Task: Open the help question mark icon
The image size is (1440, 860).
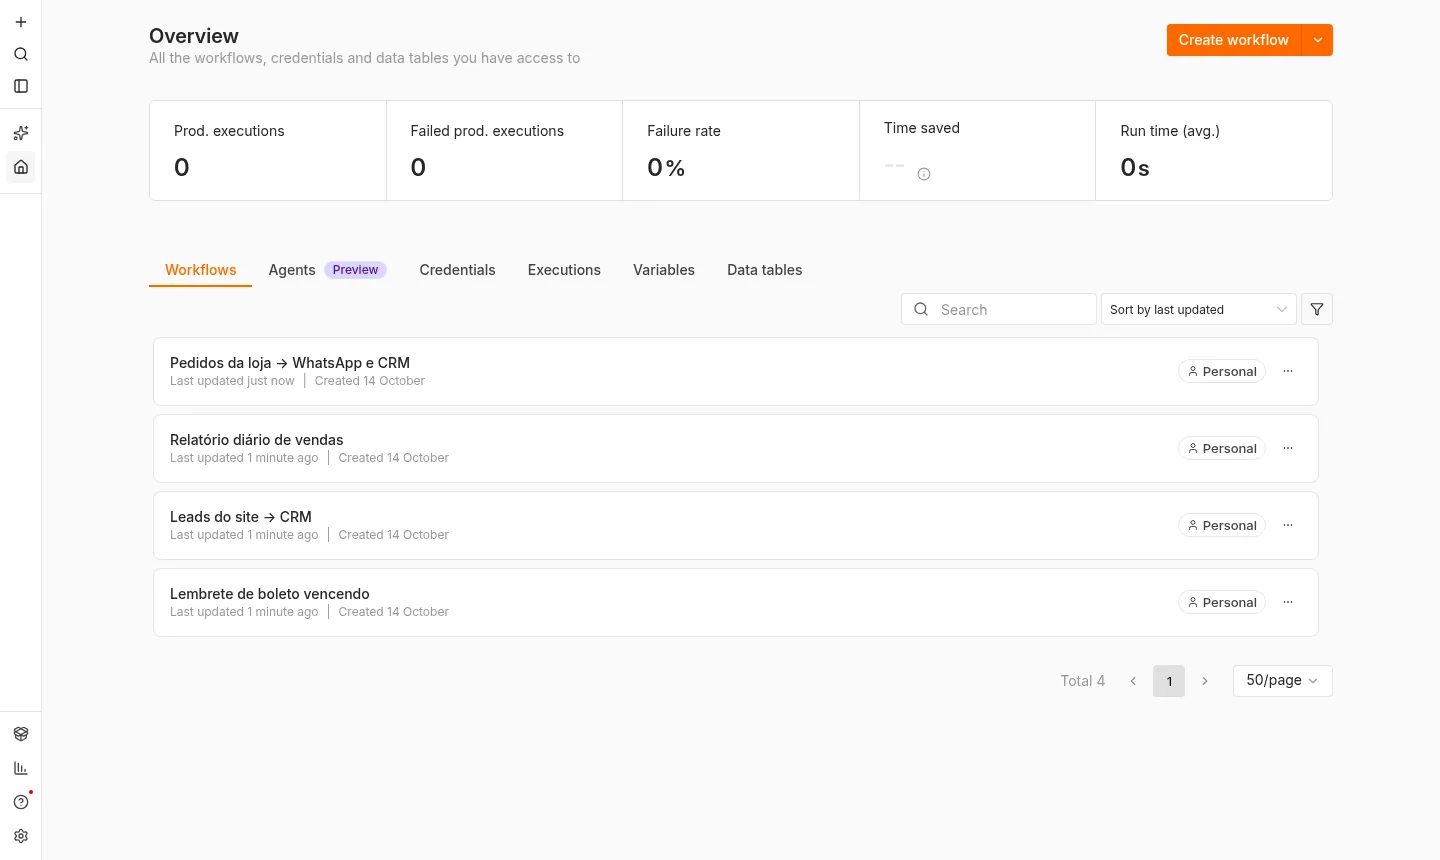Action: tap(21, 802)
